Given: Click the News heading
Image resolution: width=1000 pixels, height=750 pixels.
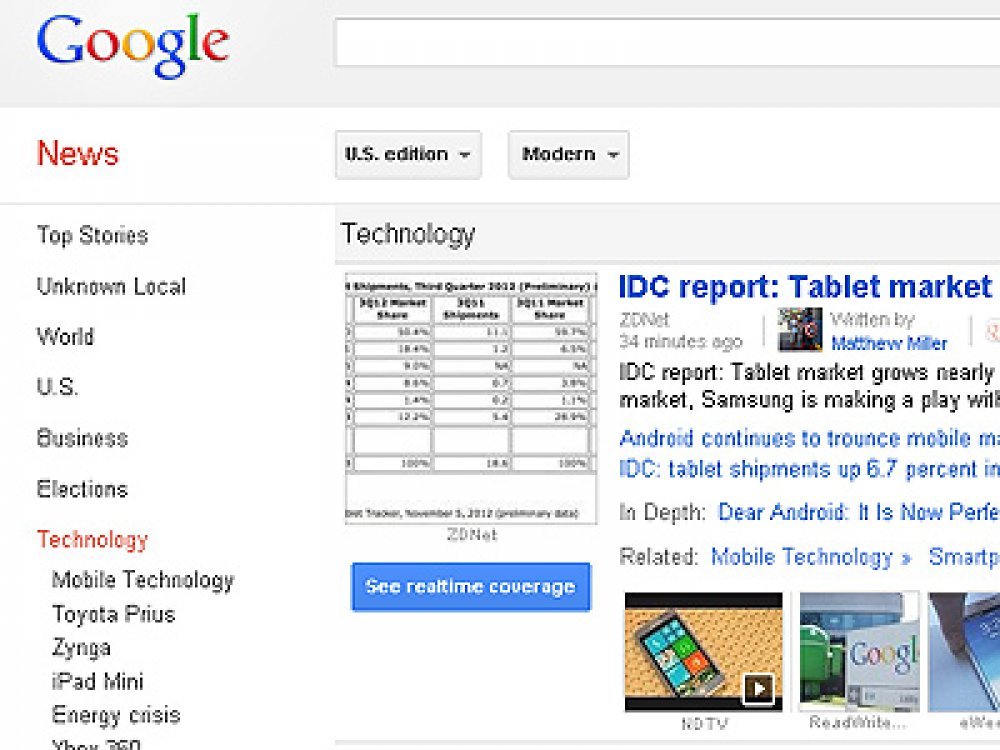Looking at the screenshot, I should coord(78,154).
